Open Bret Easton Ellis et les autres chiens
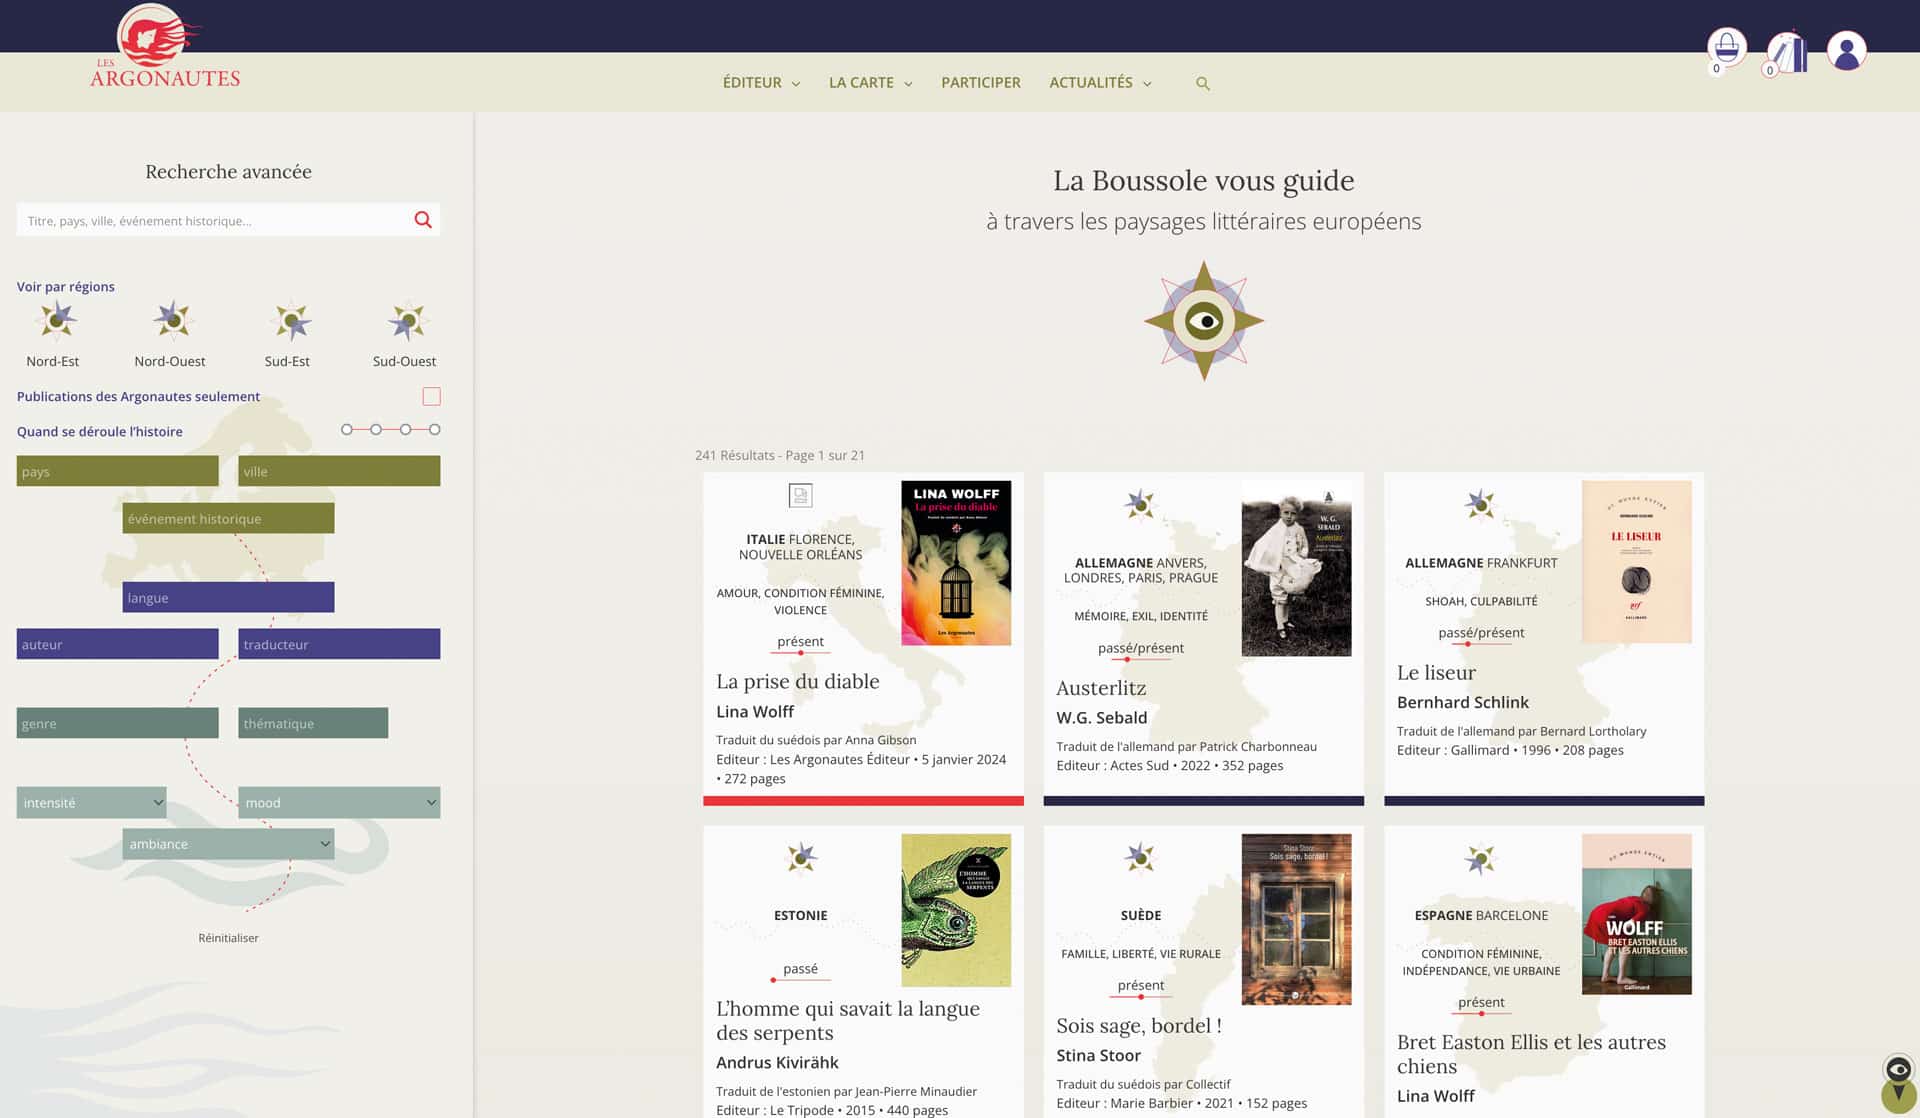Viewport: 1920px width, 1118px height. (x=1530, y=1054)
